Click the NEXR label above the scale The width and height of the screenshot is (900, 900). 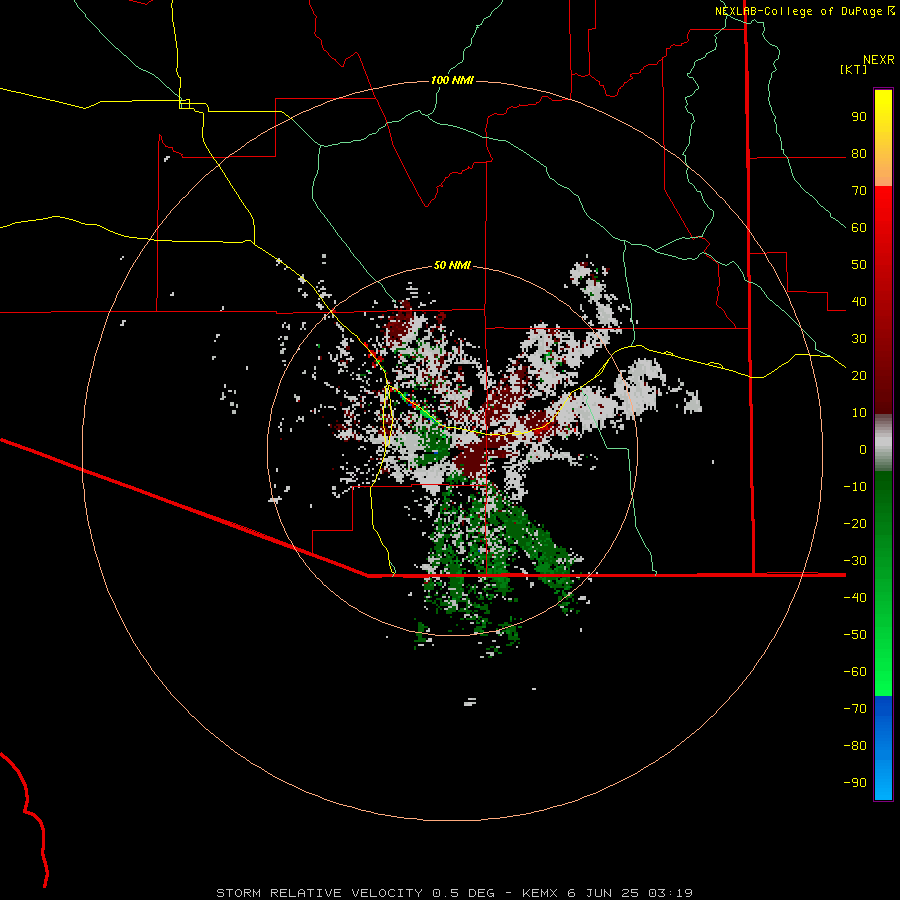pyautogui.click(x=879, y=60)
